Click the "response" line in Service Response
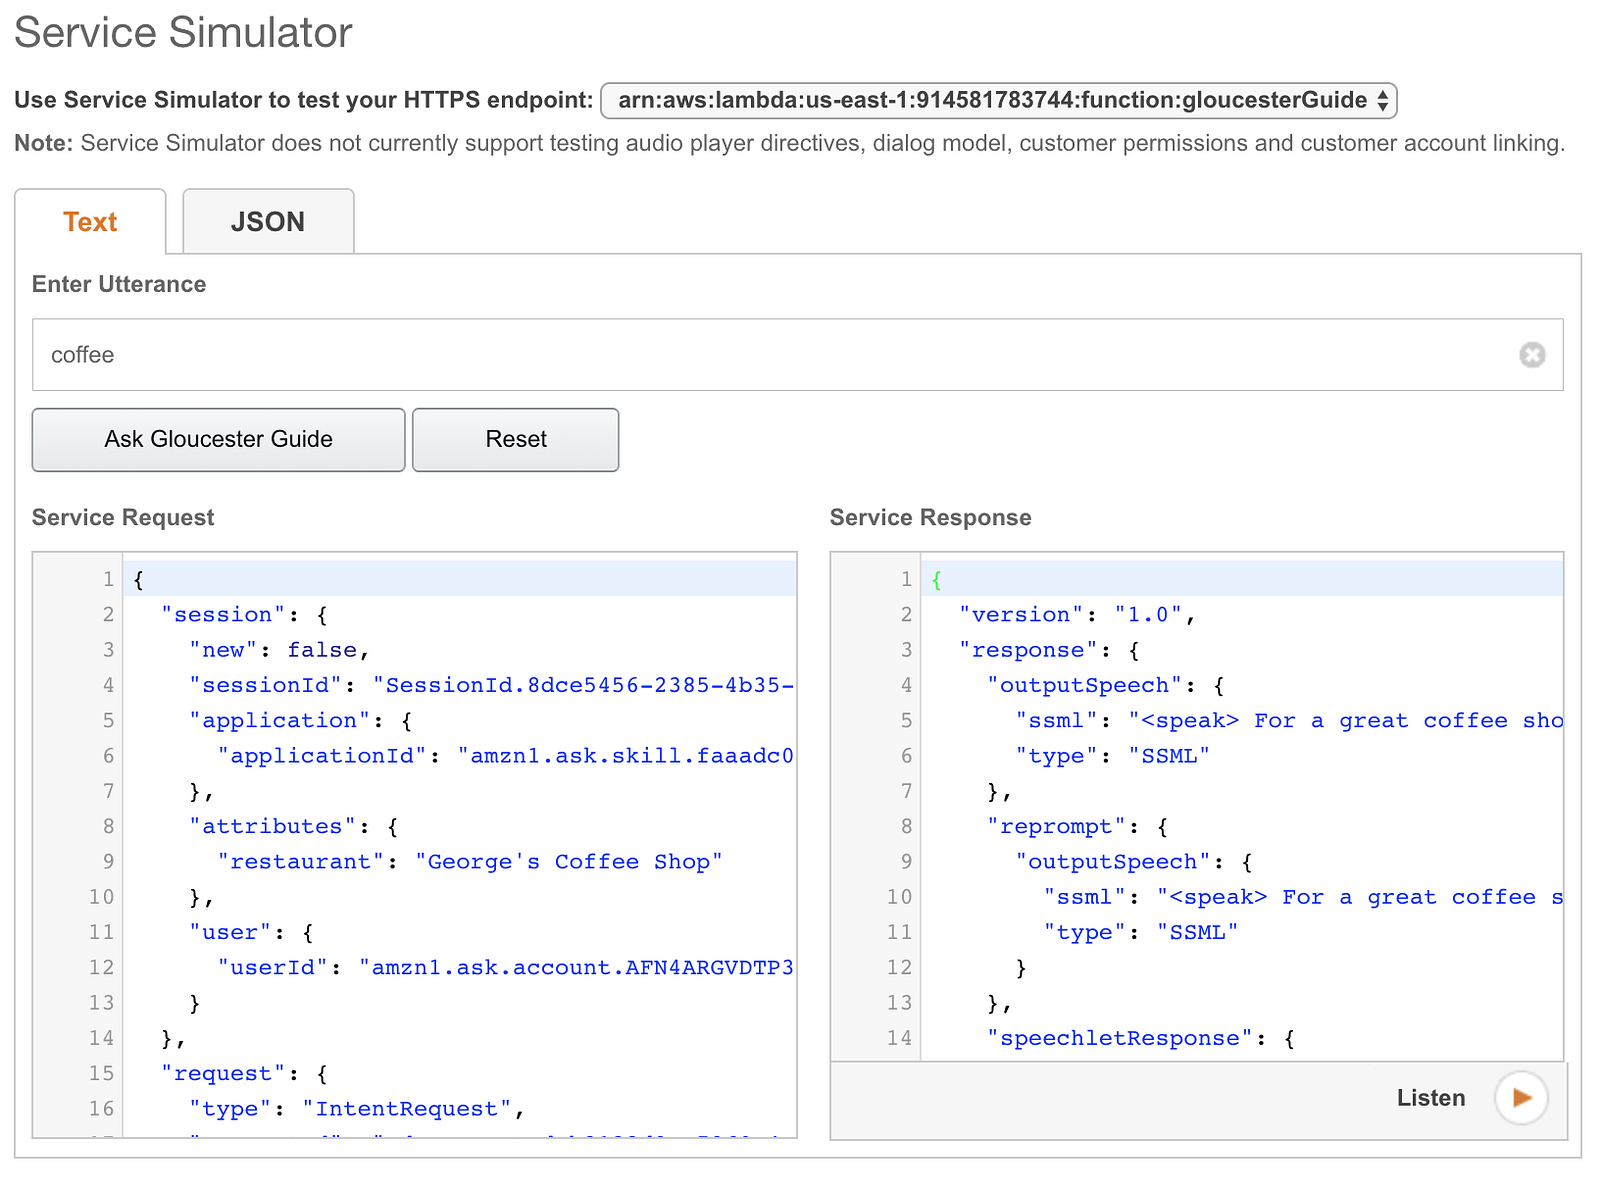1600x1178 pixels. [x=1049, y=650]
